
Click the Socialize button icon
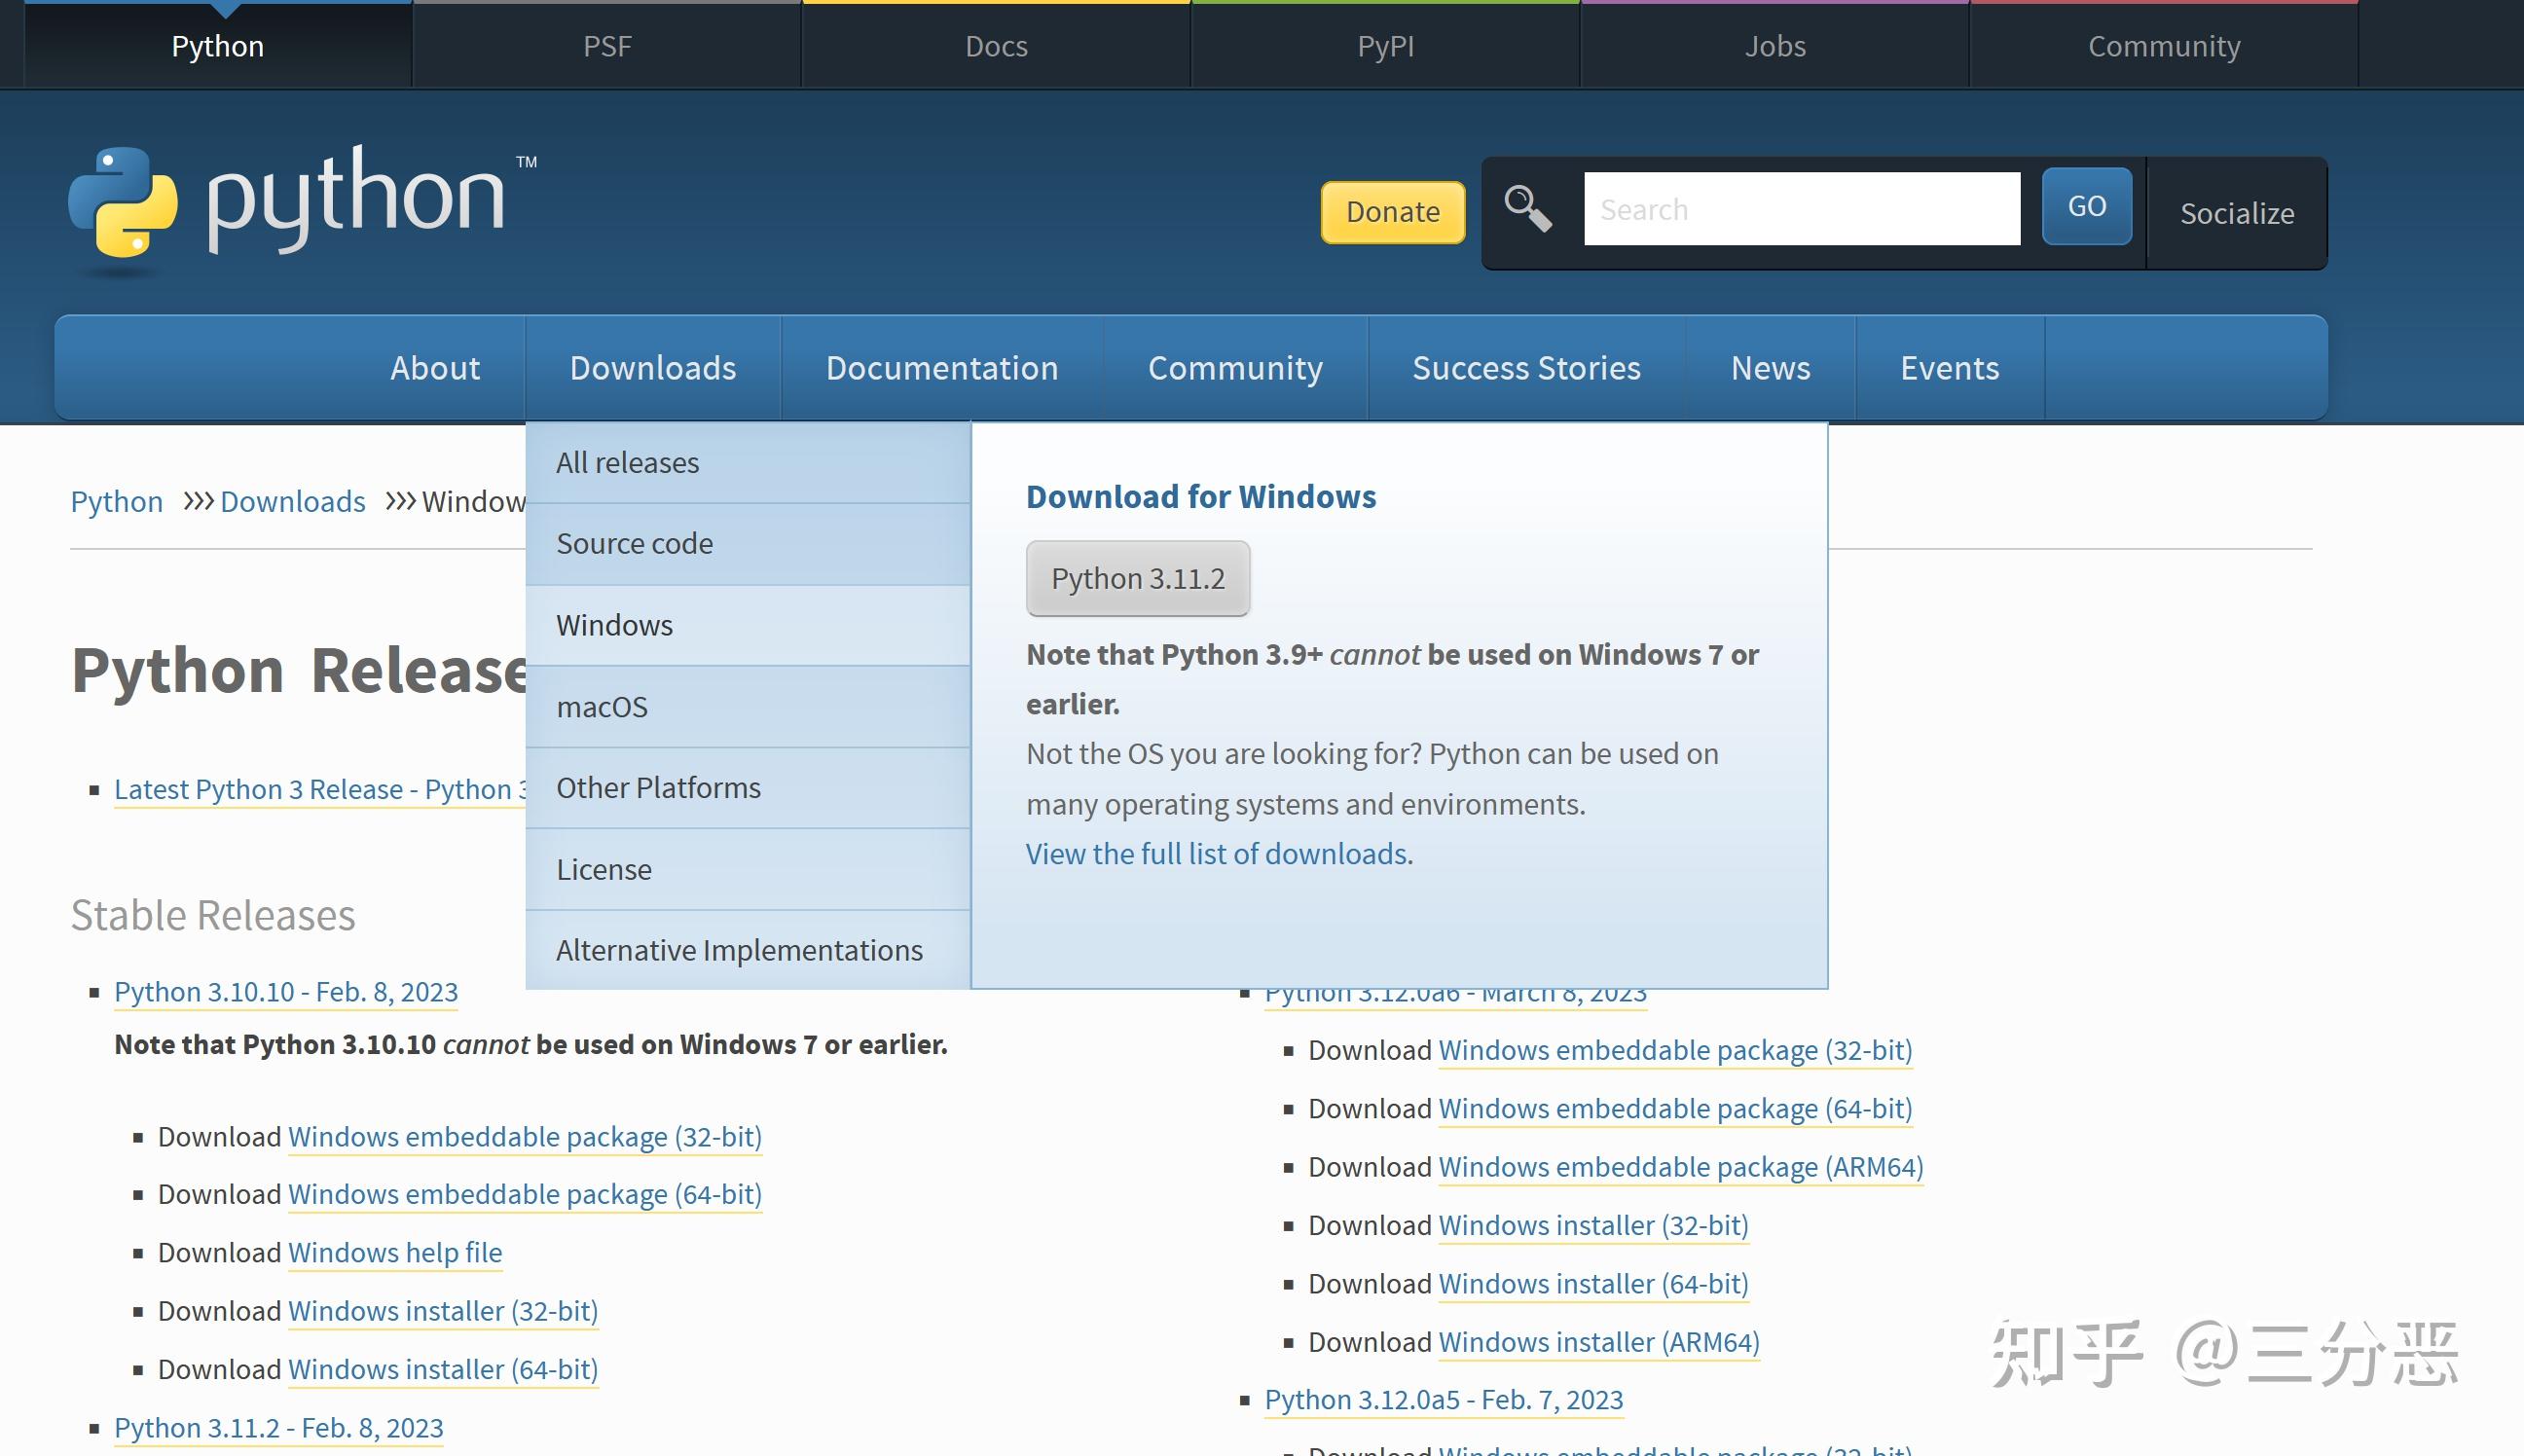click(x=2236, y=209)
